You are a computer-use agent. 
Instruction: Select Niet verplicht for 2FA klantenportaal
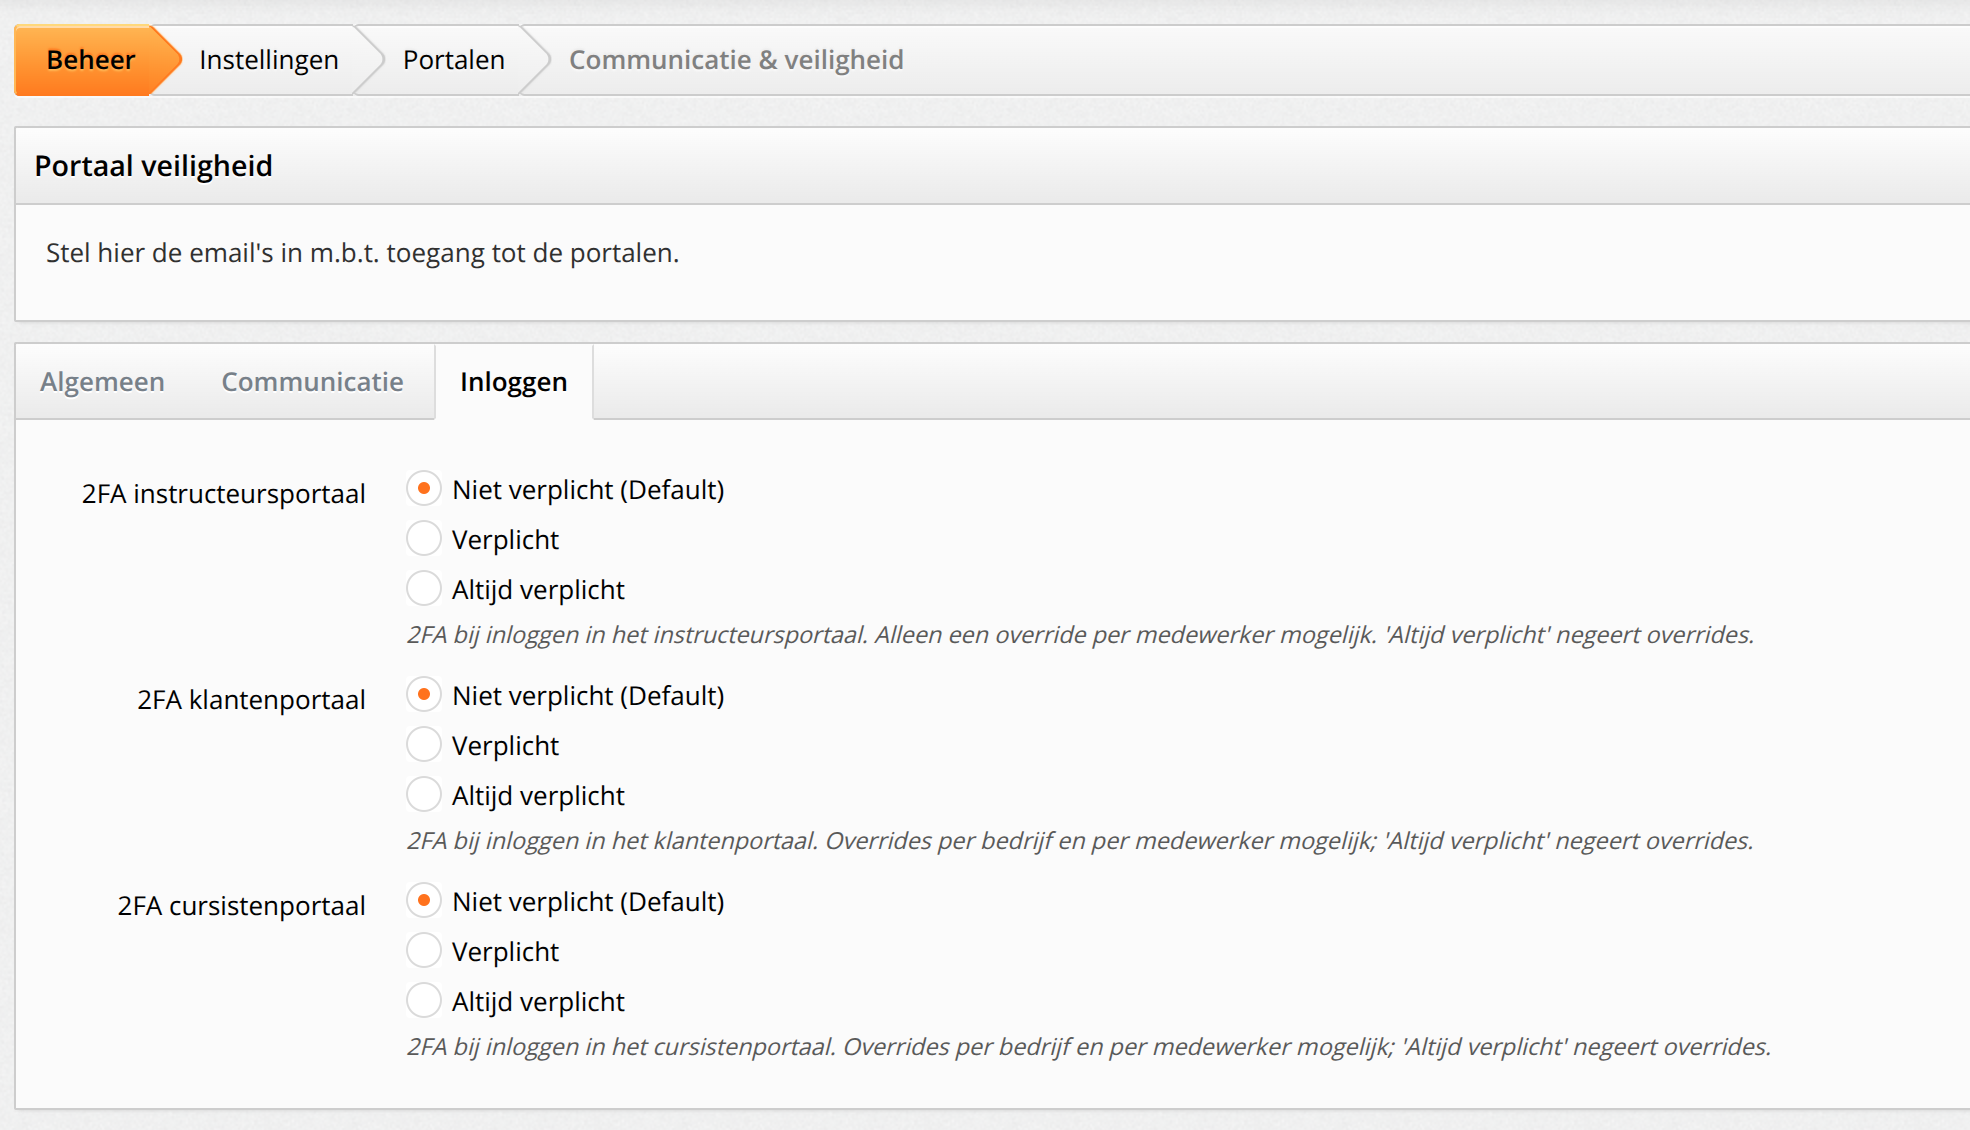click(424, 695)
